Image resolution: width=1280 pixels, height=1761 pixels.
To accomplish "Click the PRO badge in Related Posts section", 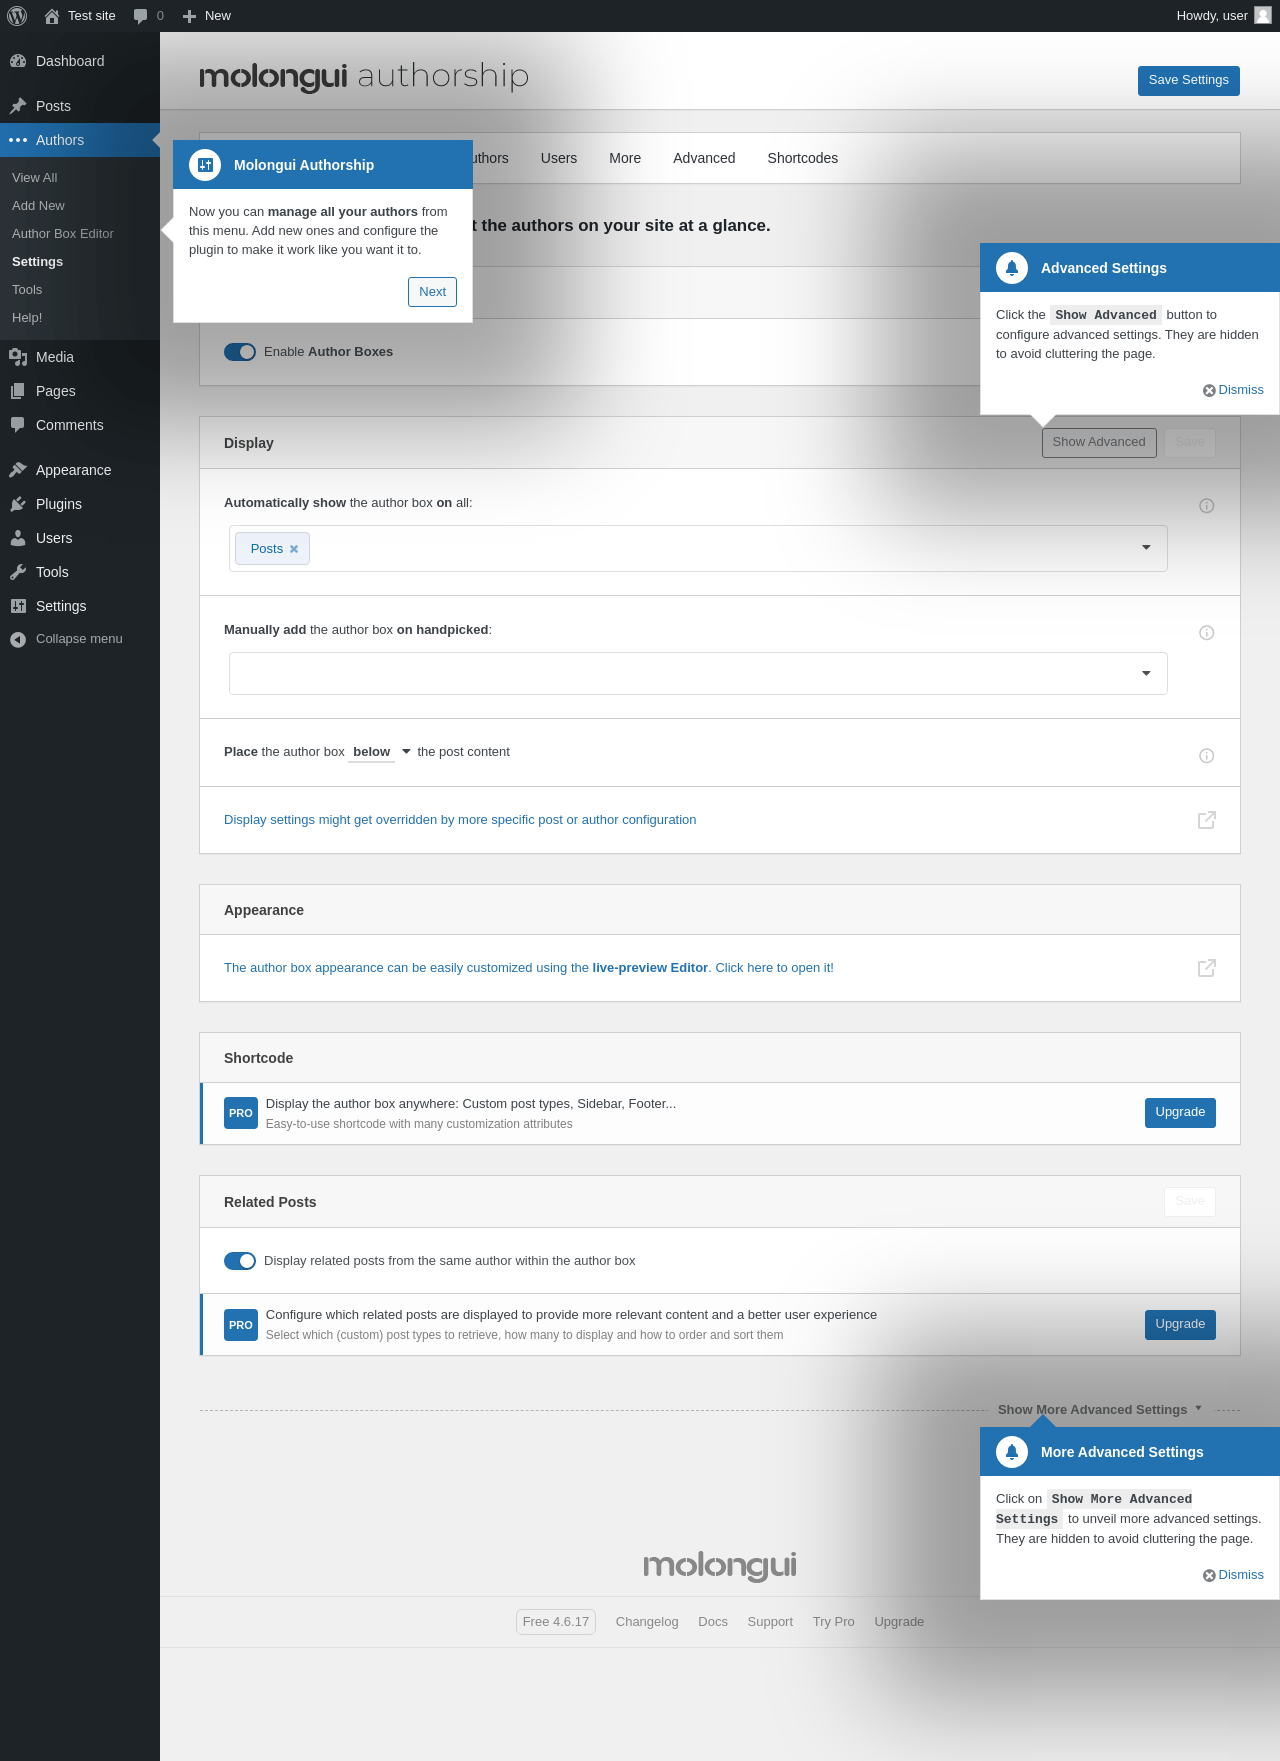I will (241, 1325).
